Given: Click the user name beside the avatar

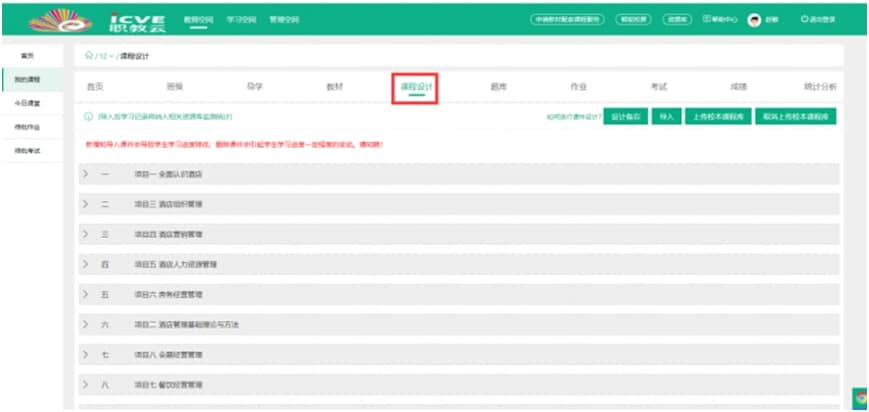Looking at the screenshot, I should [771, 20].
